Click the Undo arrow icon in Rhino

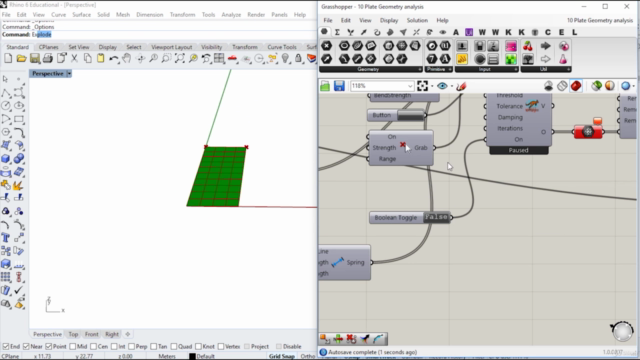coord(114,59)
